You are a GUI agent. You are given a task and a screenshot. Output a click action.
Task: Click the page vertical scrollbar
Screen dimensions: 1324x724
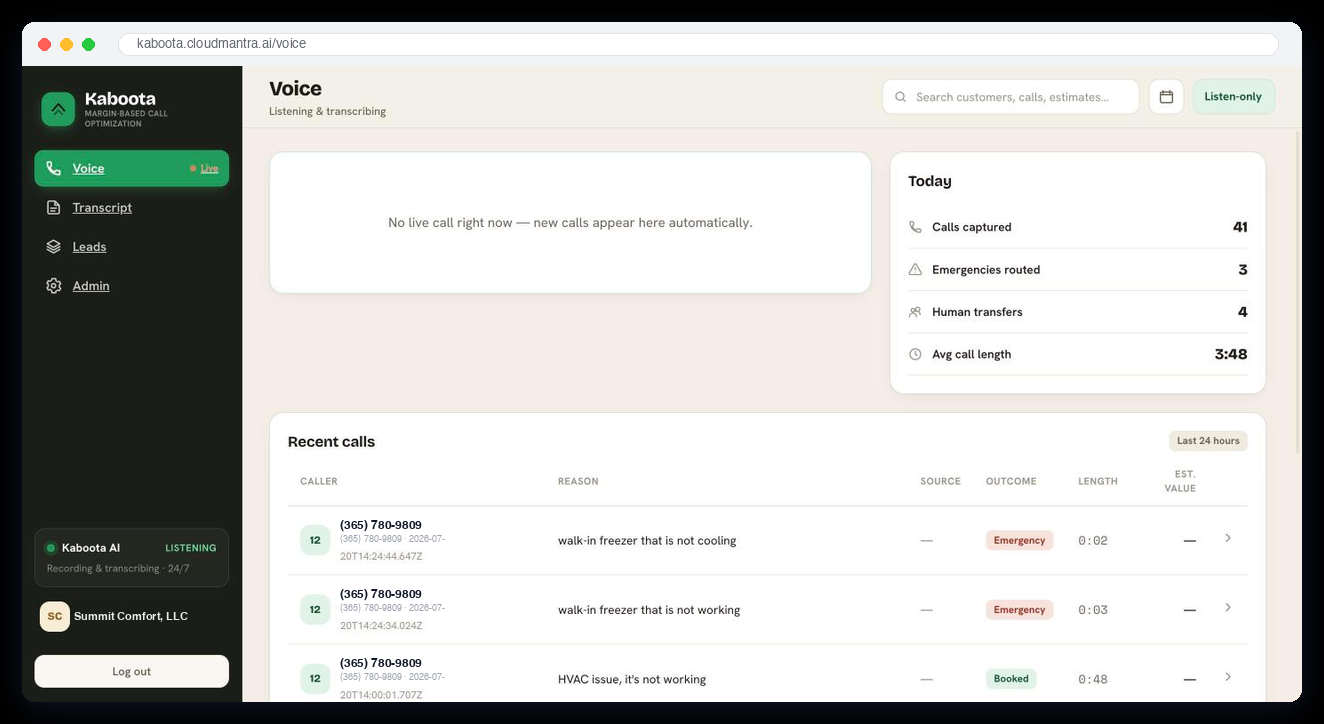pyautogui.click(x=1298, y=290)
